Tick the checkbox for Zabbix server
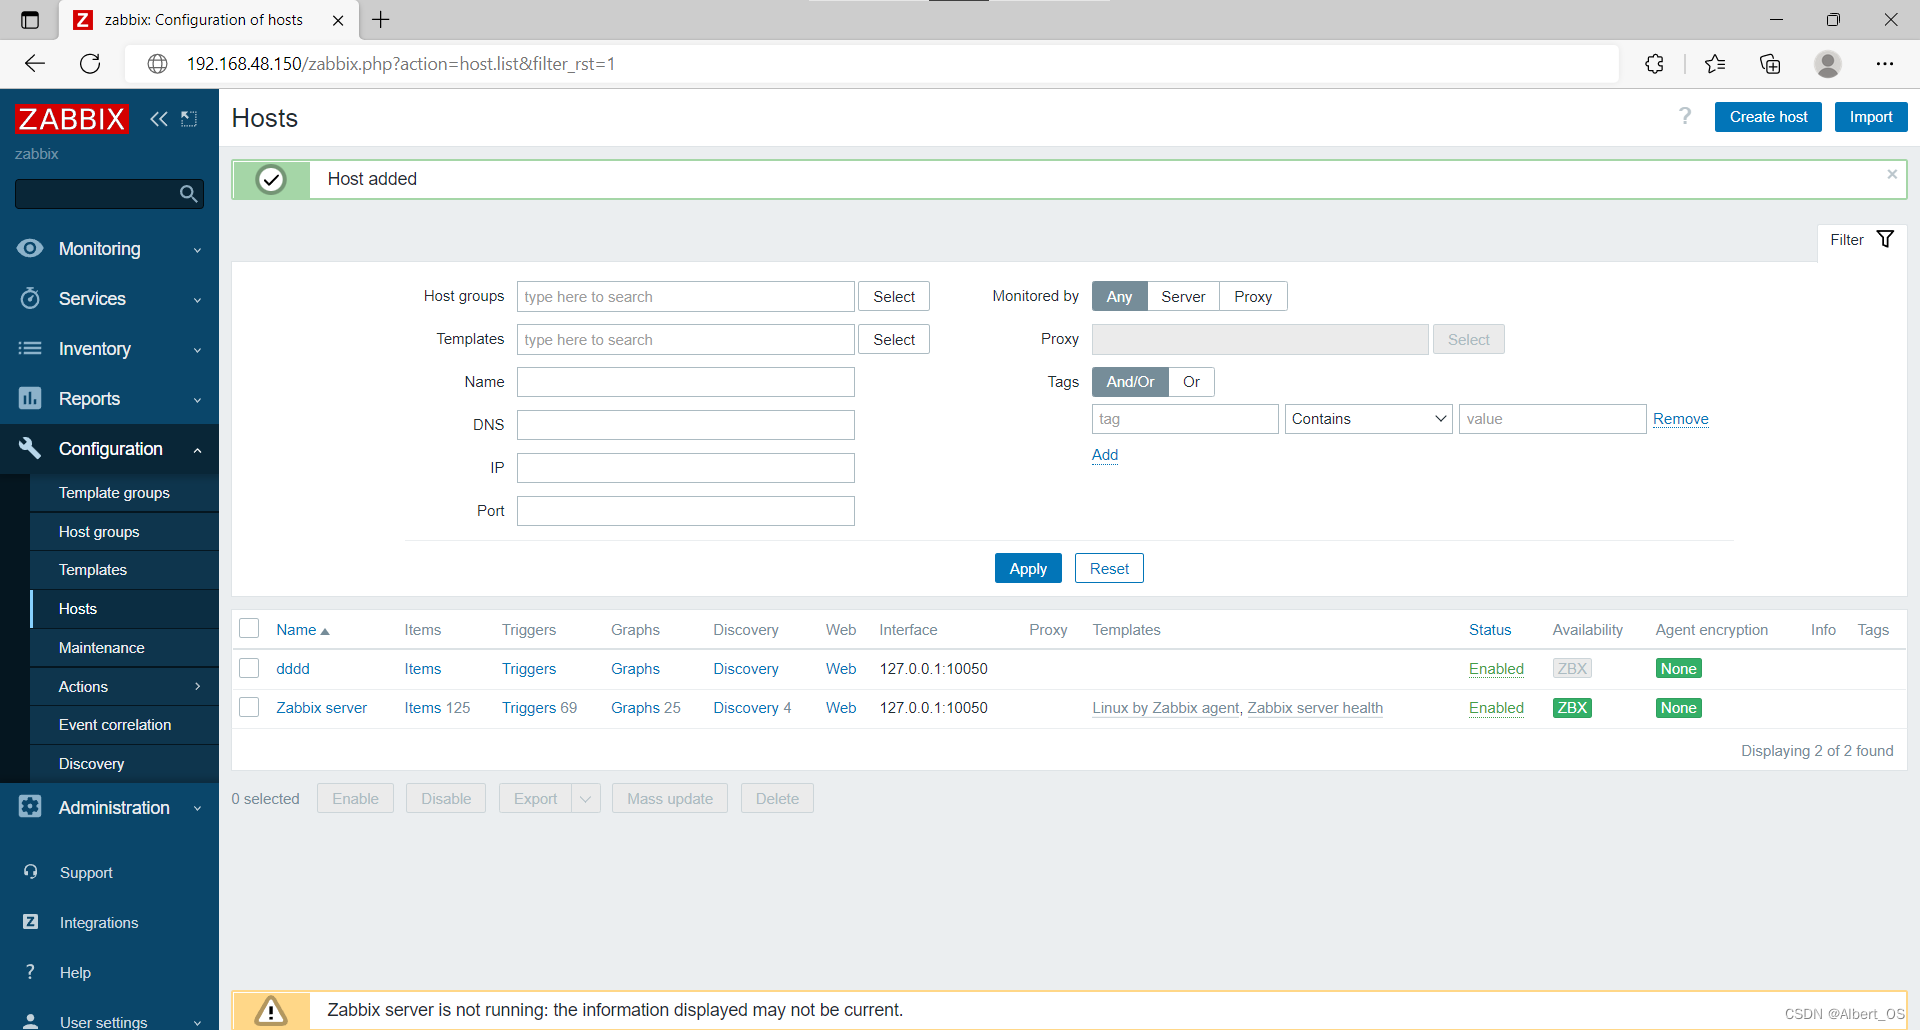 coord(250,707)
